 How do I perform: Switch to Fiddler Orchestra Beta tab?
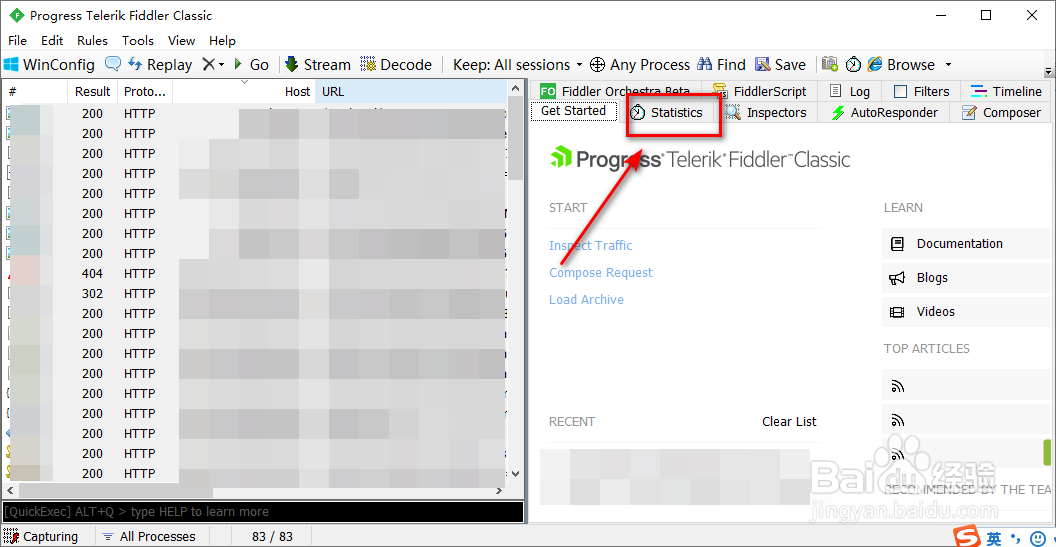tap(615, 91)
